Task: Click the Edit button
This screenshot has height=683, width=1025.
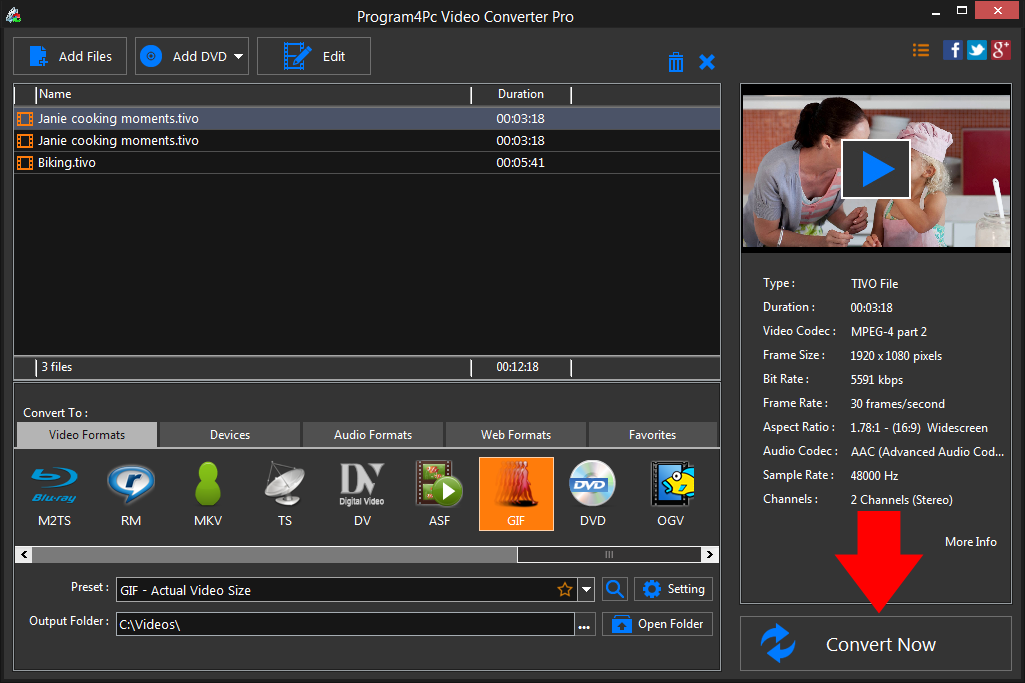Action: [x=314, y=56]
